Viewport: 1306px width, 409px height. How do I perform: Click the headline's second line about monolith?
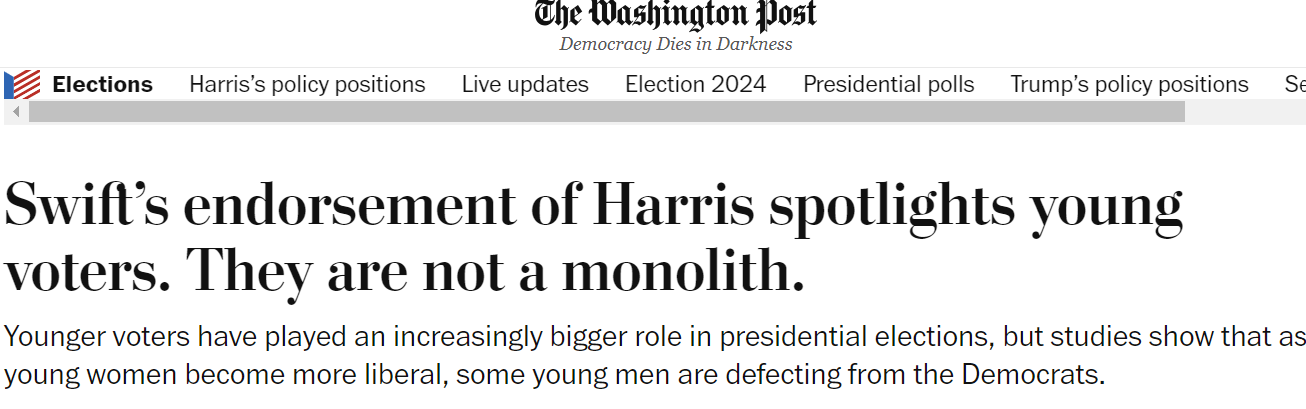(x=404, y=271)
